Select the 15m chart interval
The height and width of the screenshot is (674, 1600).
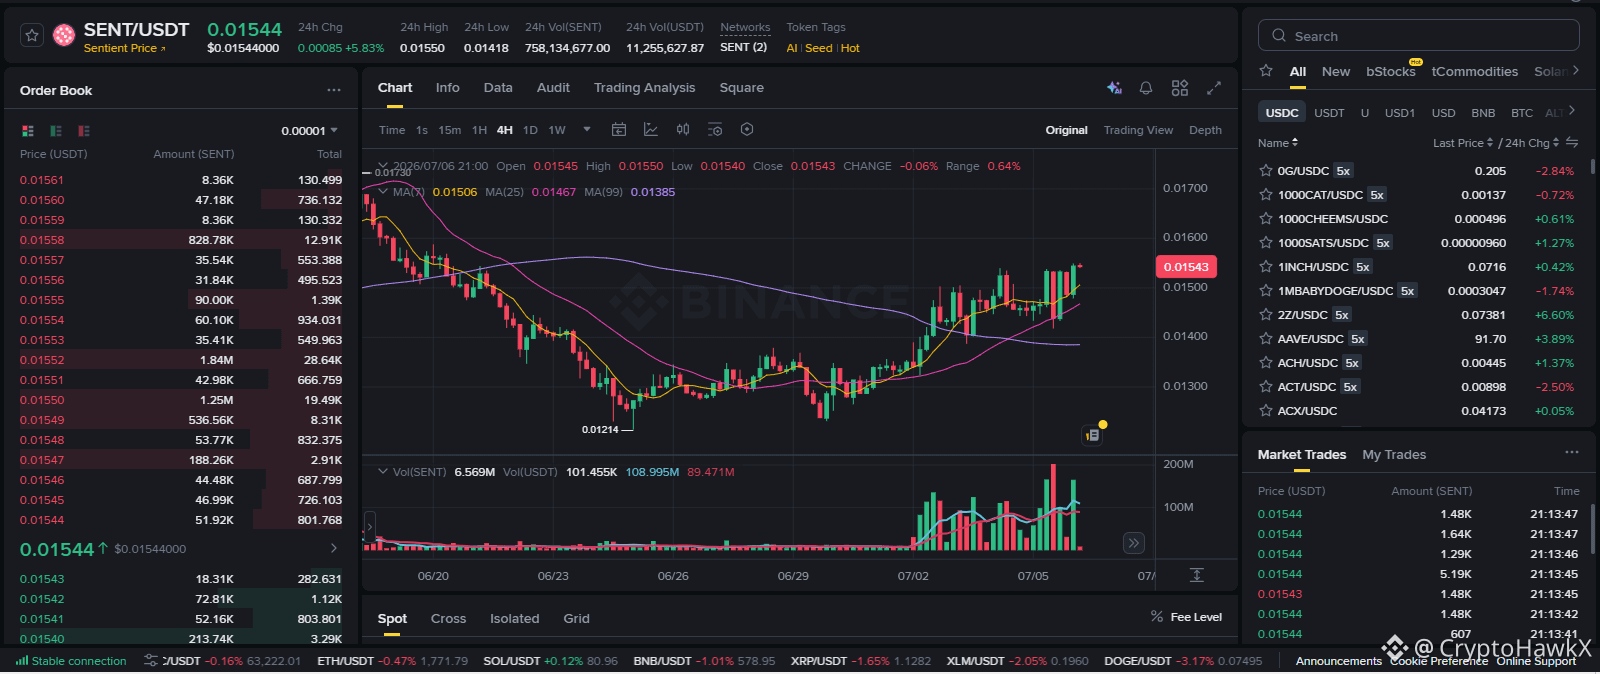(450, 130)
